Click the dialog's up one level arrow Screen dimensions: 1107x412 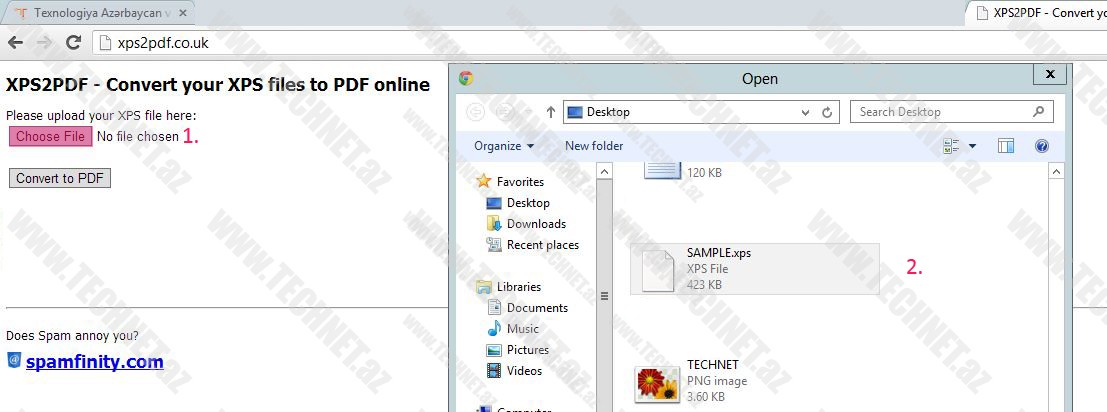click(550, 112)
